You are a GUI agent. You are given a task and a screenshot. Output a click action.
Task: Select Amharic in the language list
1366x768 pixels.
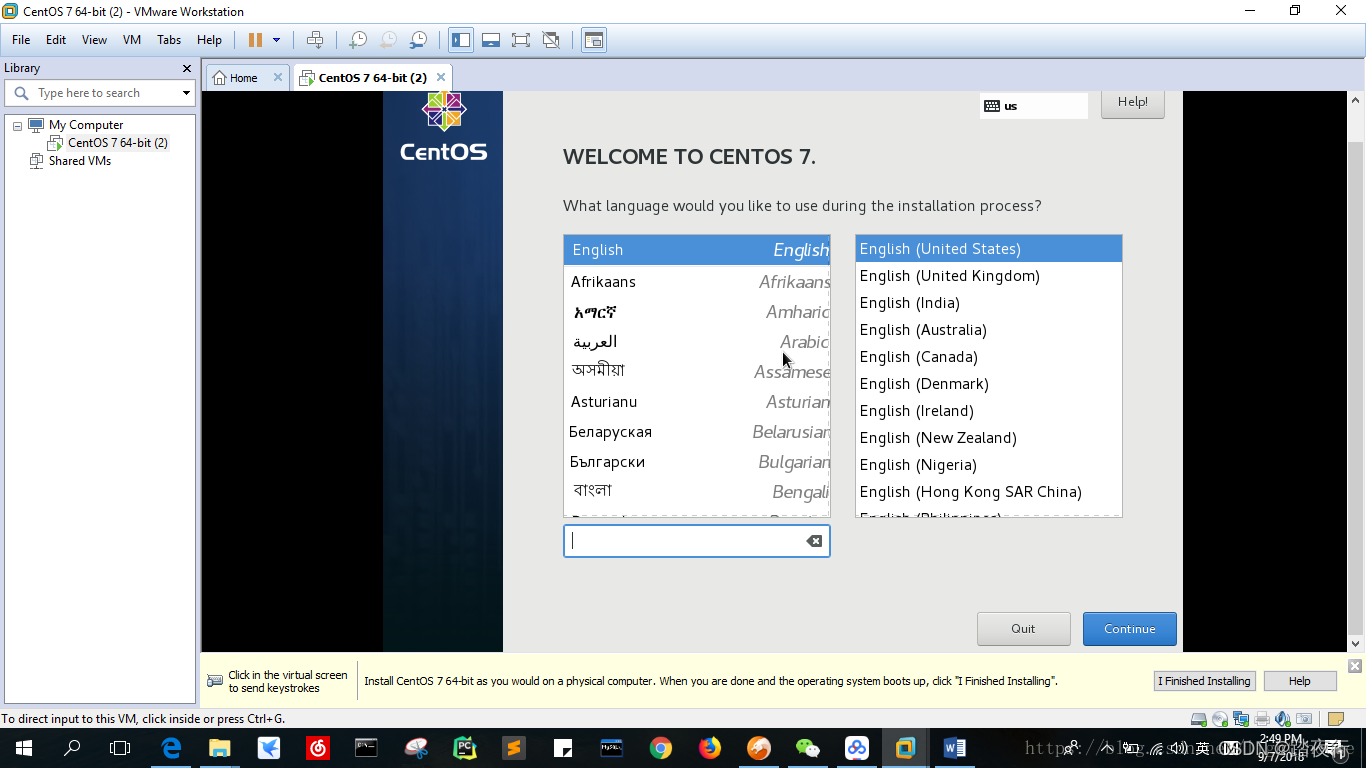pyautogui.click(x=697, y=312)
